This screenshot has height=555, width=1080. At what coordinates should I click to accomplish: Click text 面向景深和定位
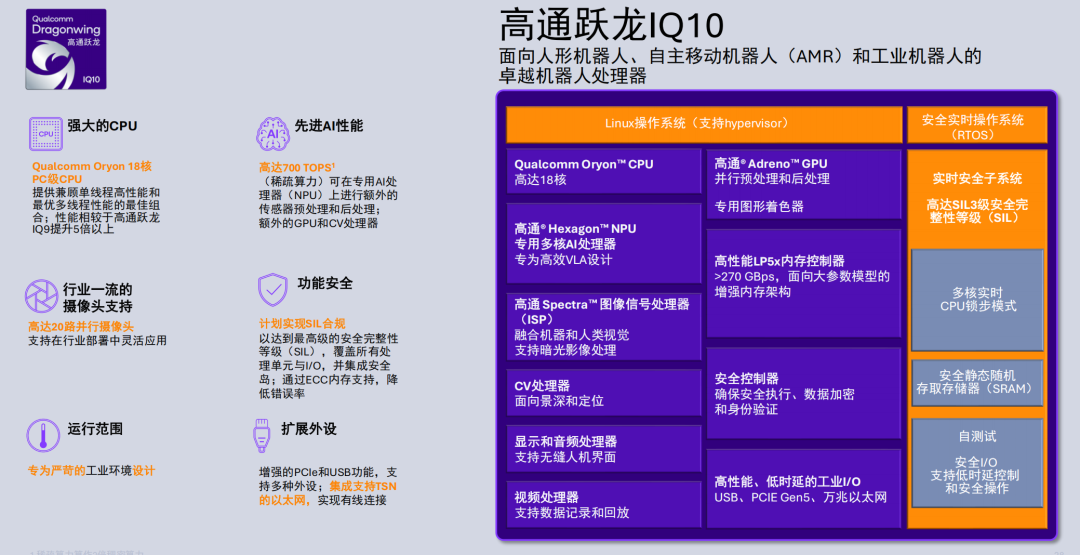point(559,401)
